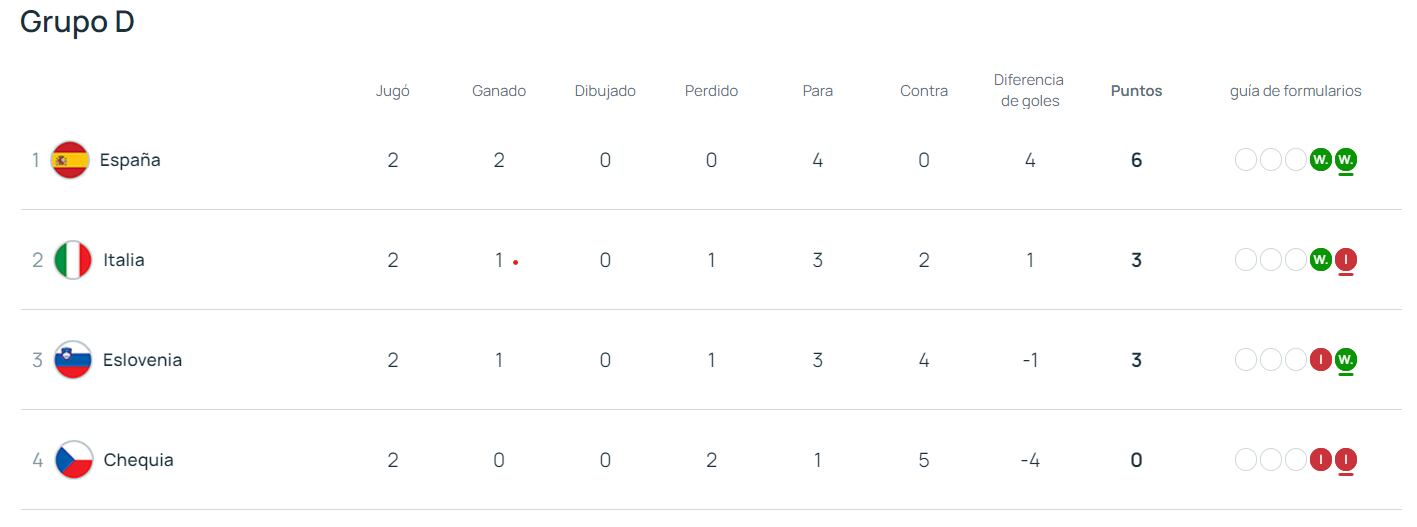Click the Italia flag icon
This screenshot has width=1417, height=527.
point(73,260)
